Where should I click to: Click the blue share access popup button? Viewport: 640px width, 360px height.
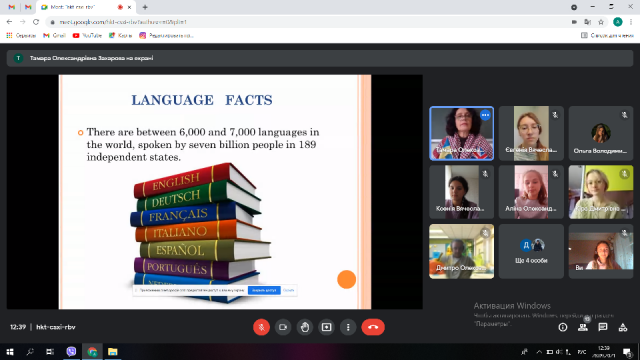264,290
